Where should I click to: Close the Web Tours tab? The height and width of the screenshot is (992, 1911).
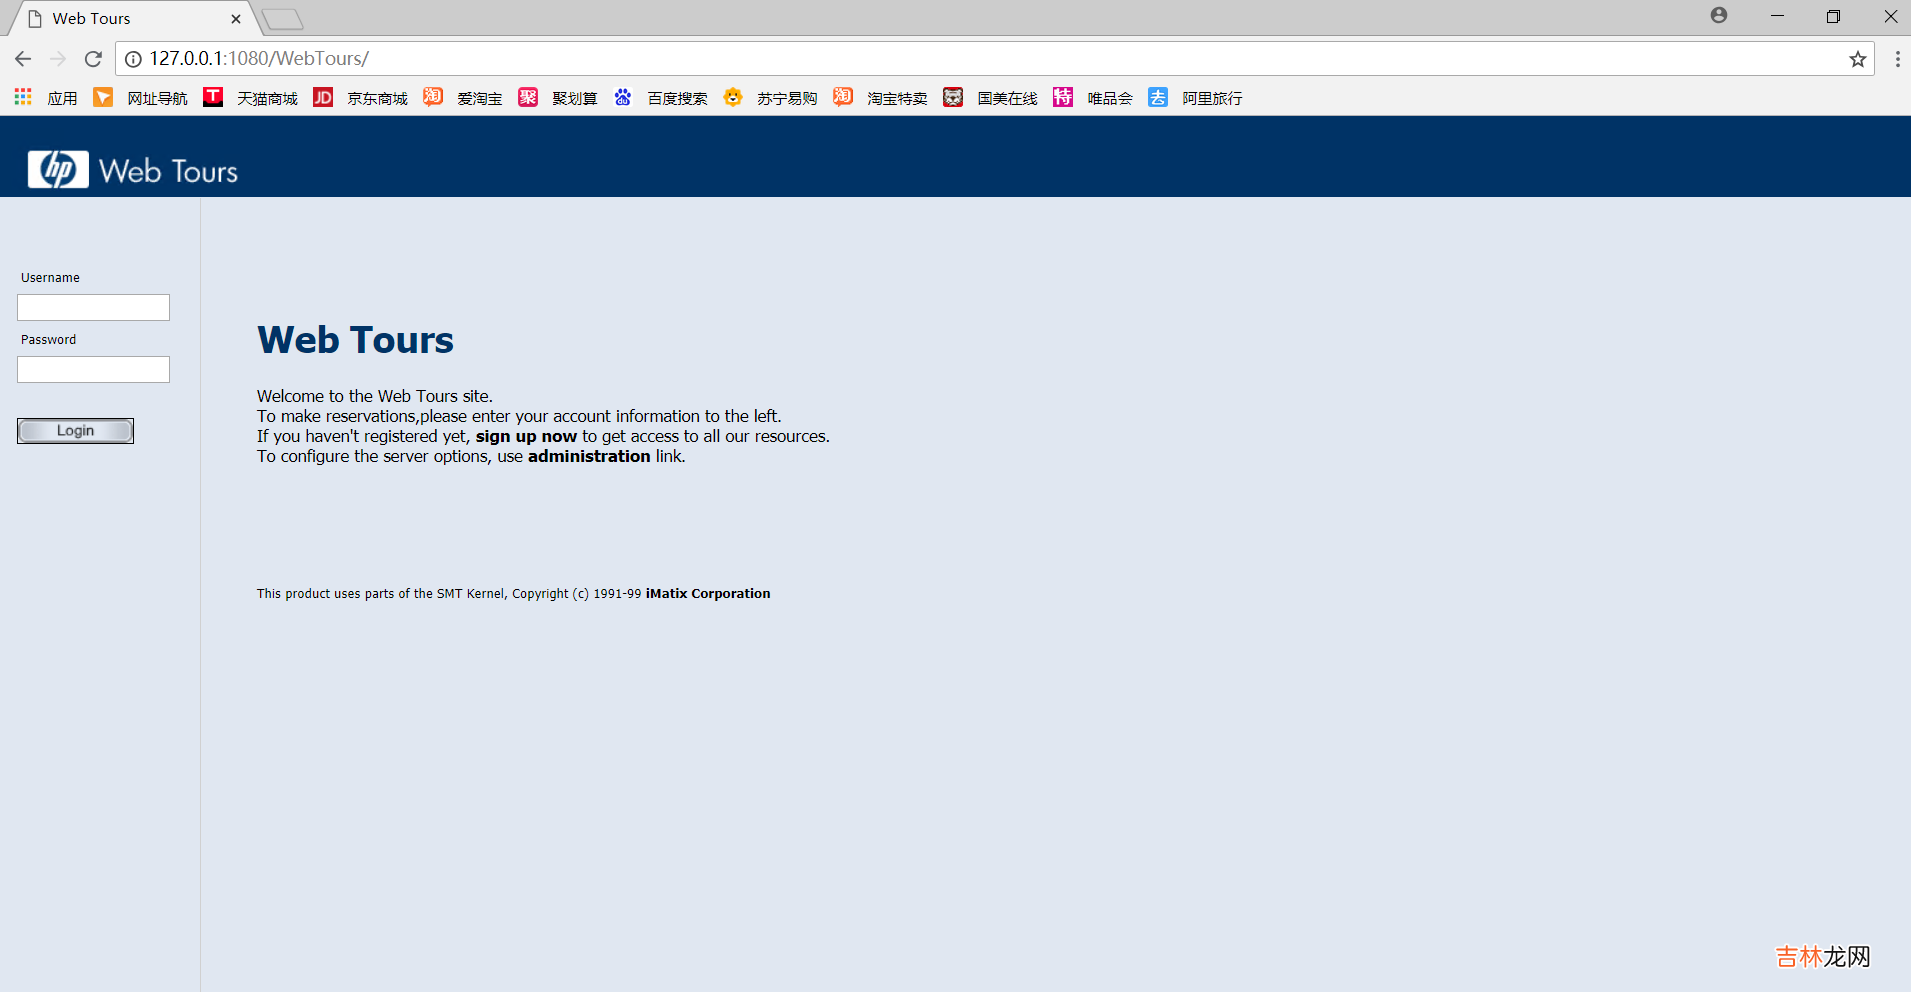point(236,19)
